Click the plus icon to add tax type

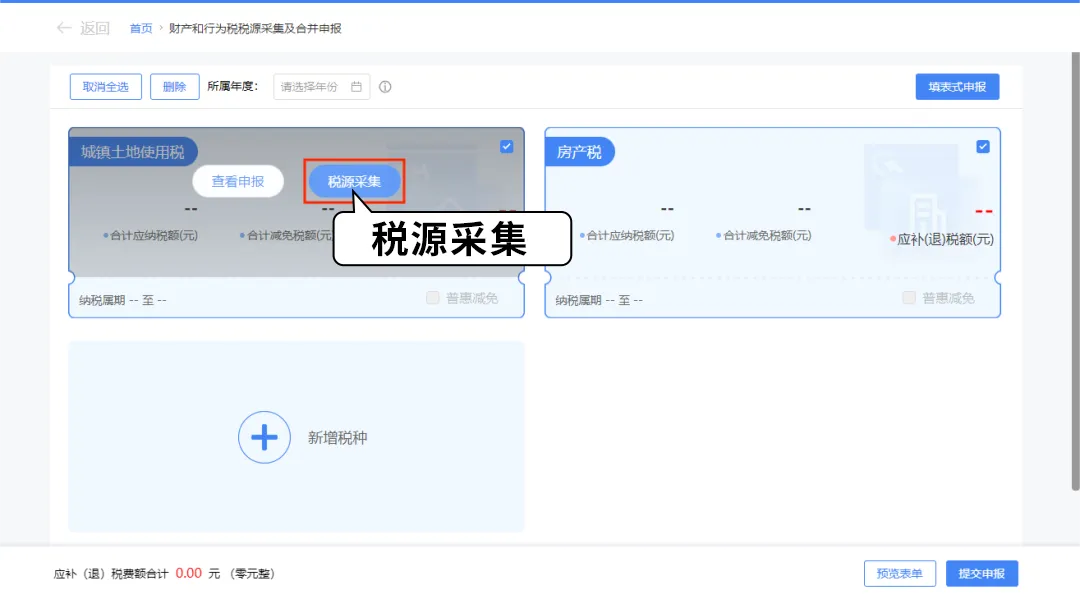[264, 437]
